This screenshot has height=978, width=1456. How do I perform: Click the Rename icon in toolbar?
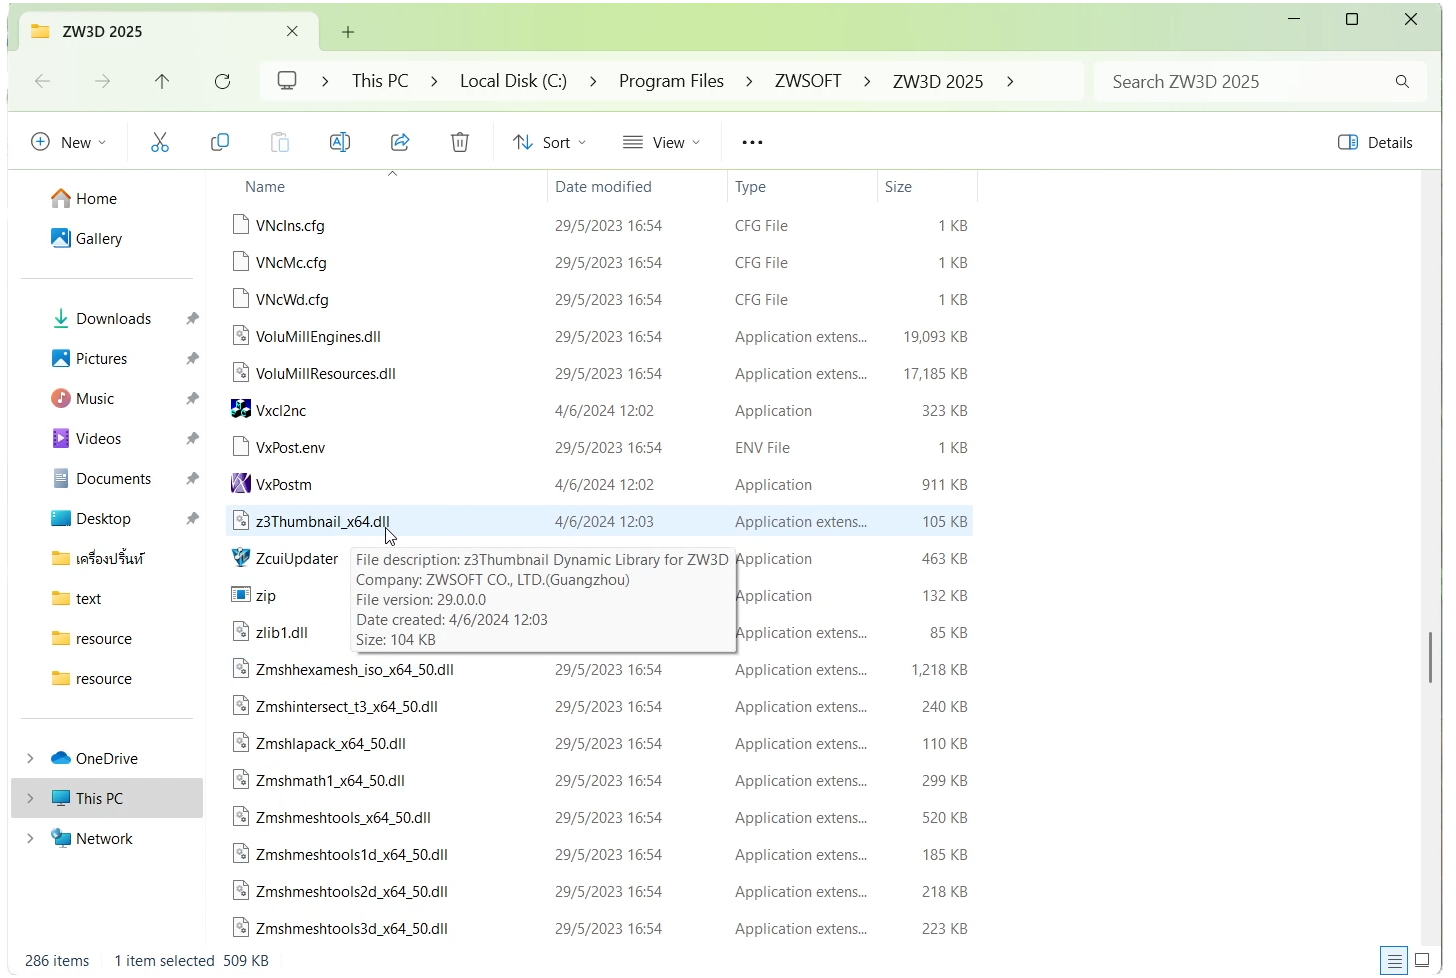[x=340, y=143]
